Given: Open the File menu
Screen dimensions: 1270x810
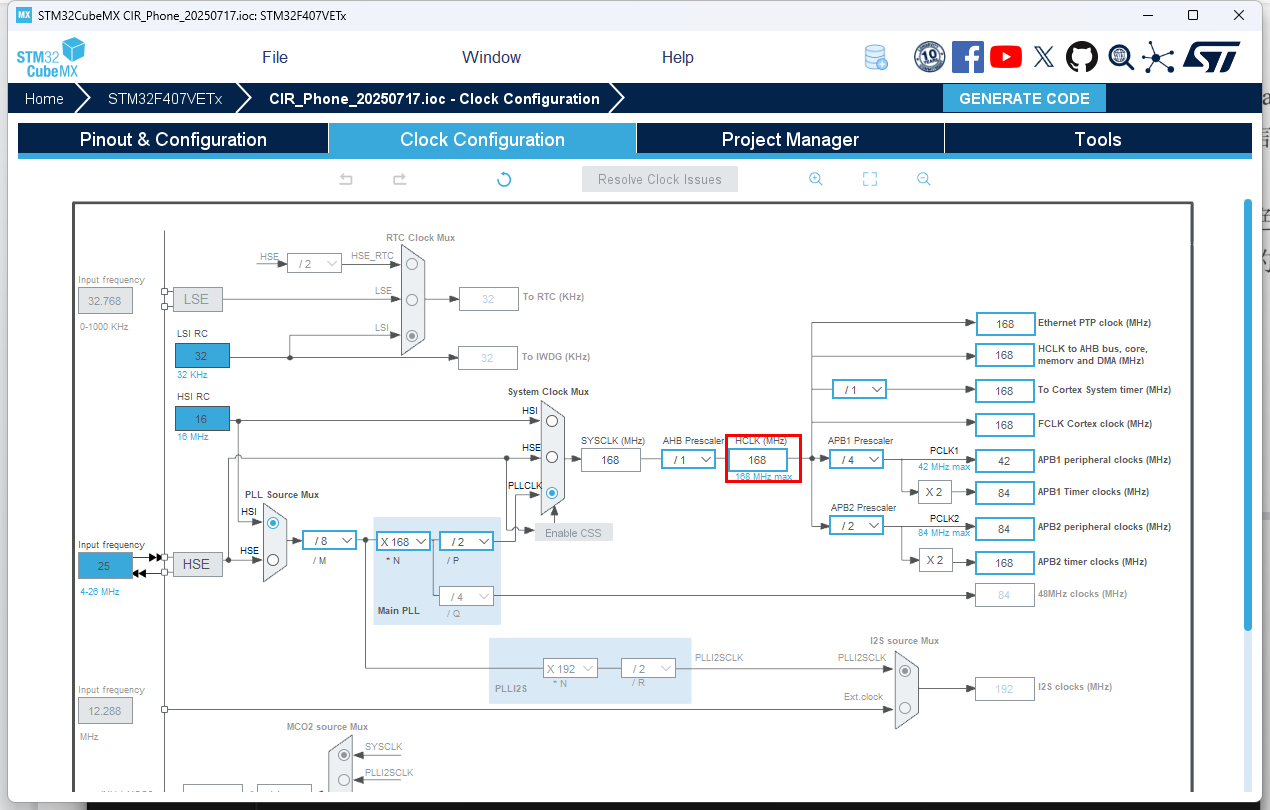Looking at the screenshot, I should (275, 57).
